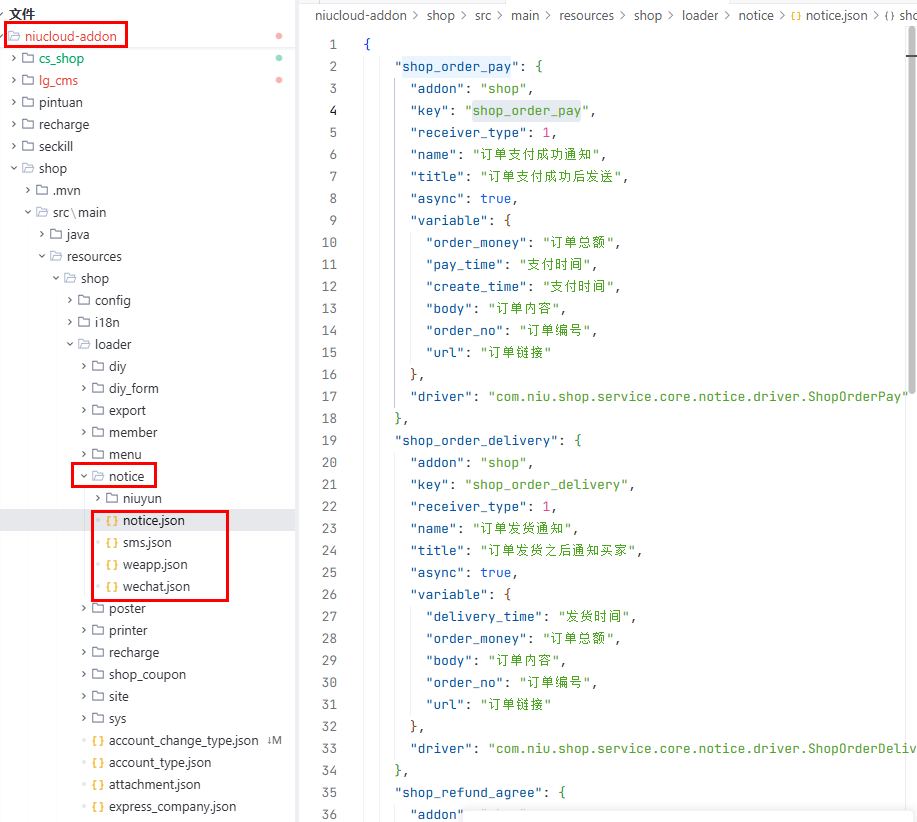Open attachment.json in the file tree
Viewport: 917px width, 822px height.
point(154,785)
